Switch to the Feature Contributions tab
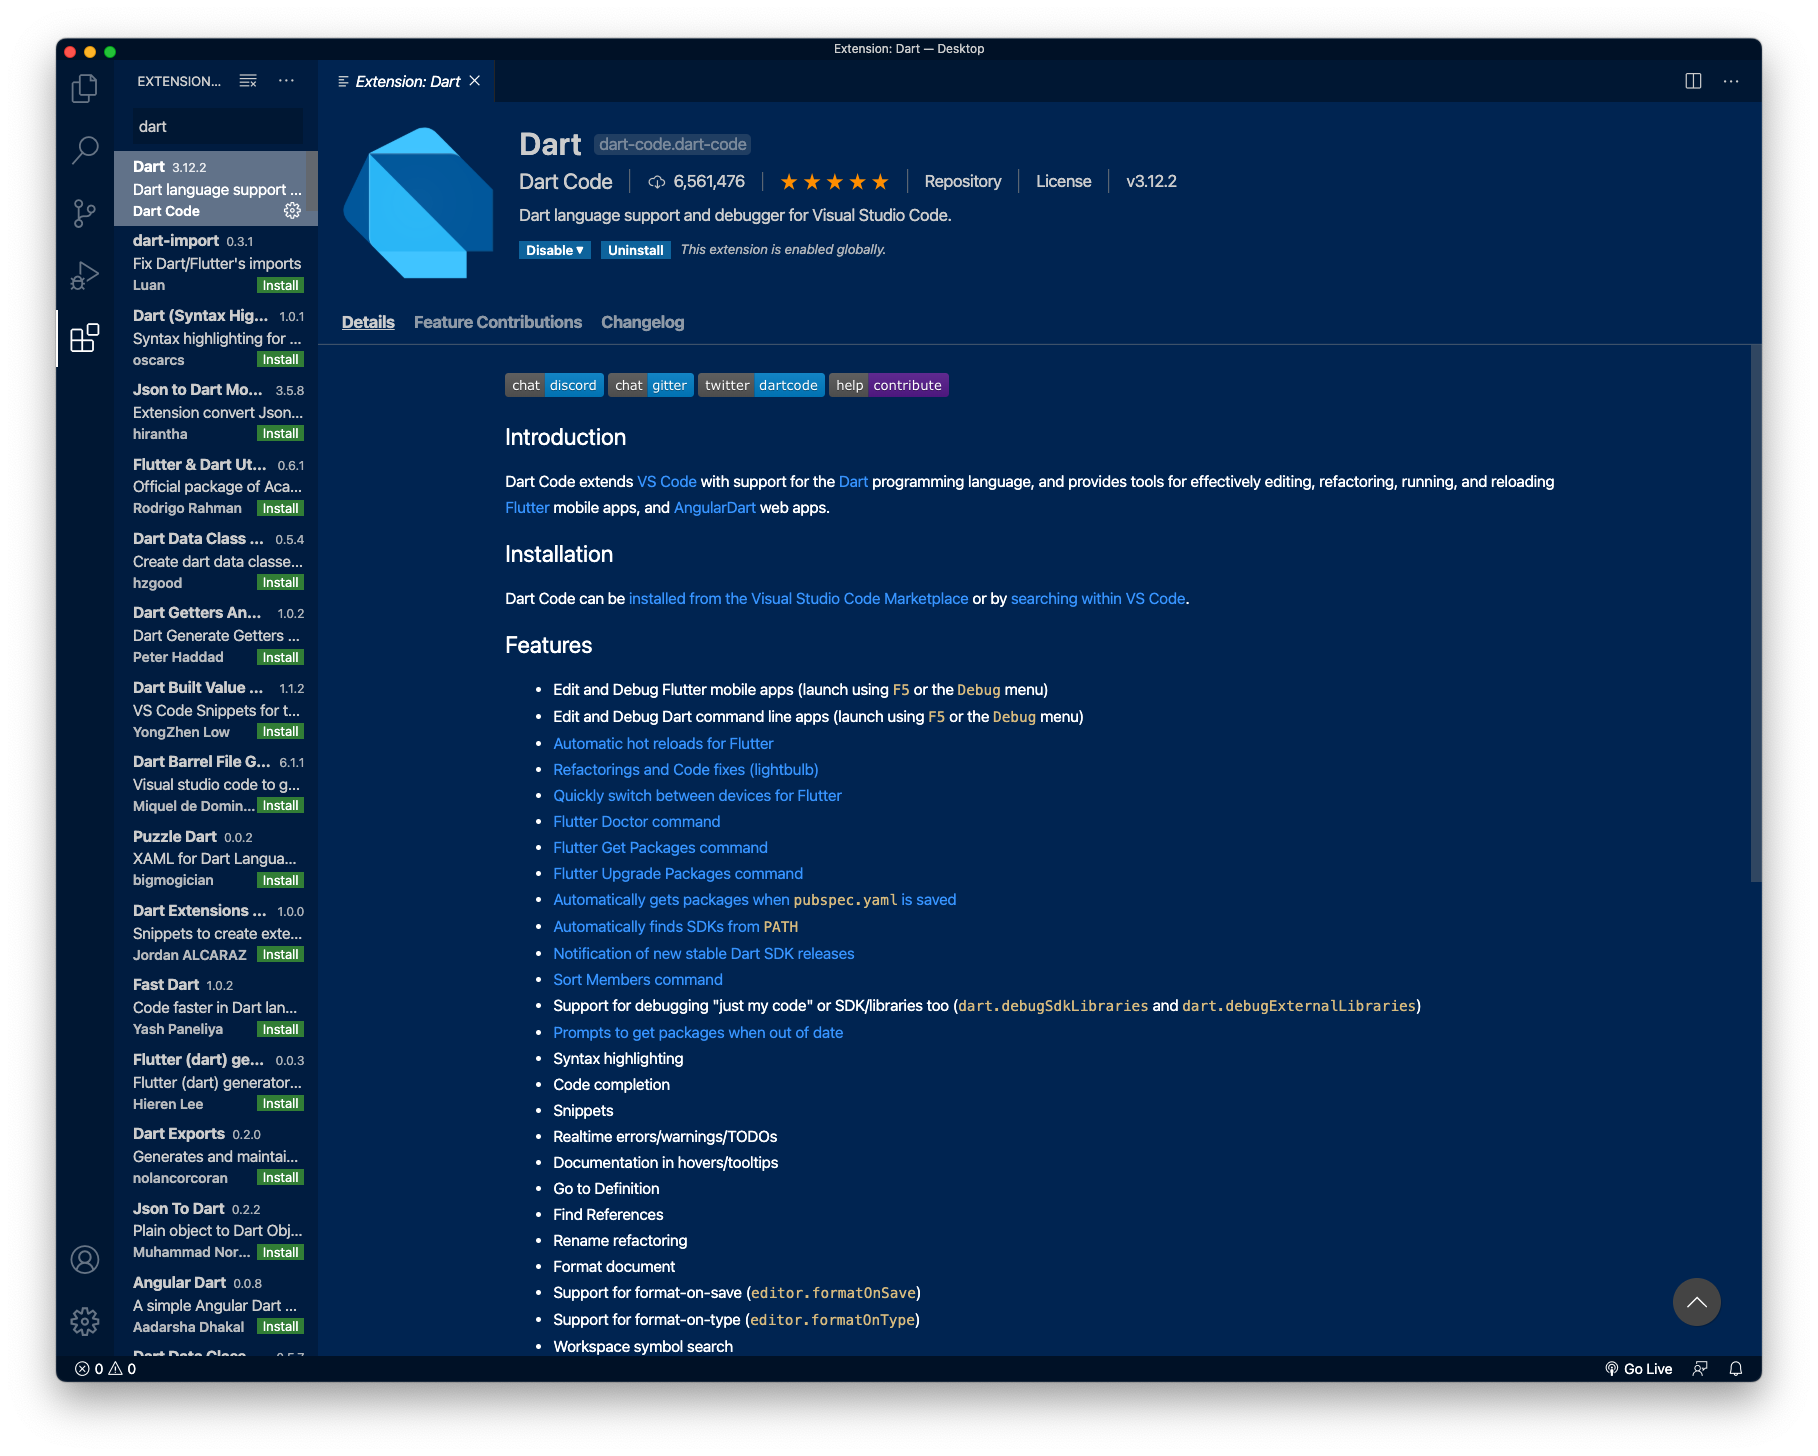Screen dimensions: 1818x1456 pyautogui.click(x=498, y=322)
